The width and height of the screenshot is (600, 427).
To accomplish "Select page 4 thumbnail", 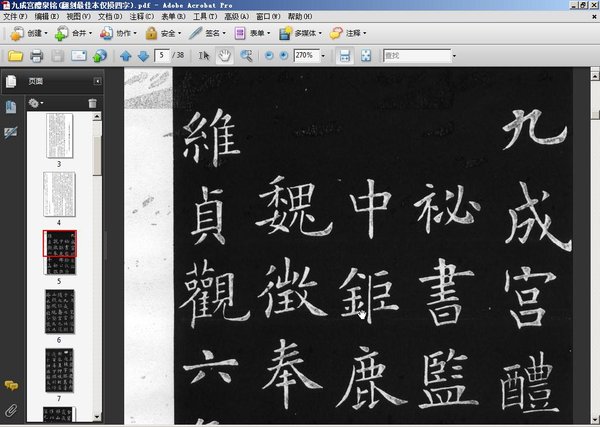I will [x=59, y=194].
